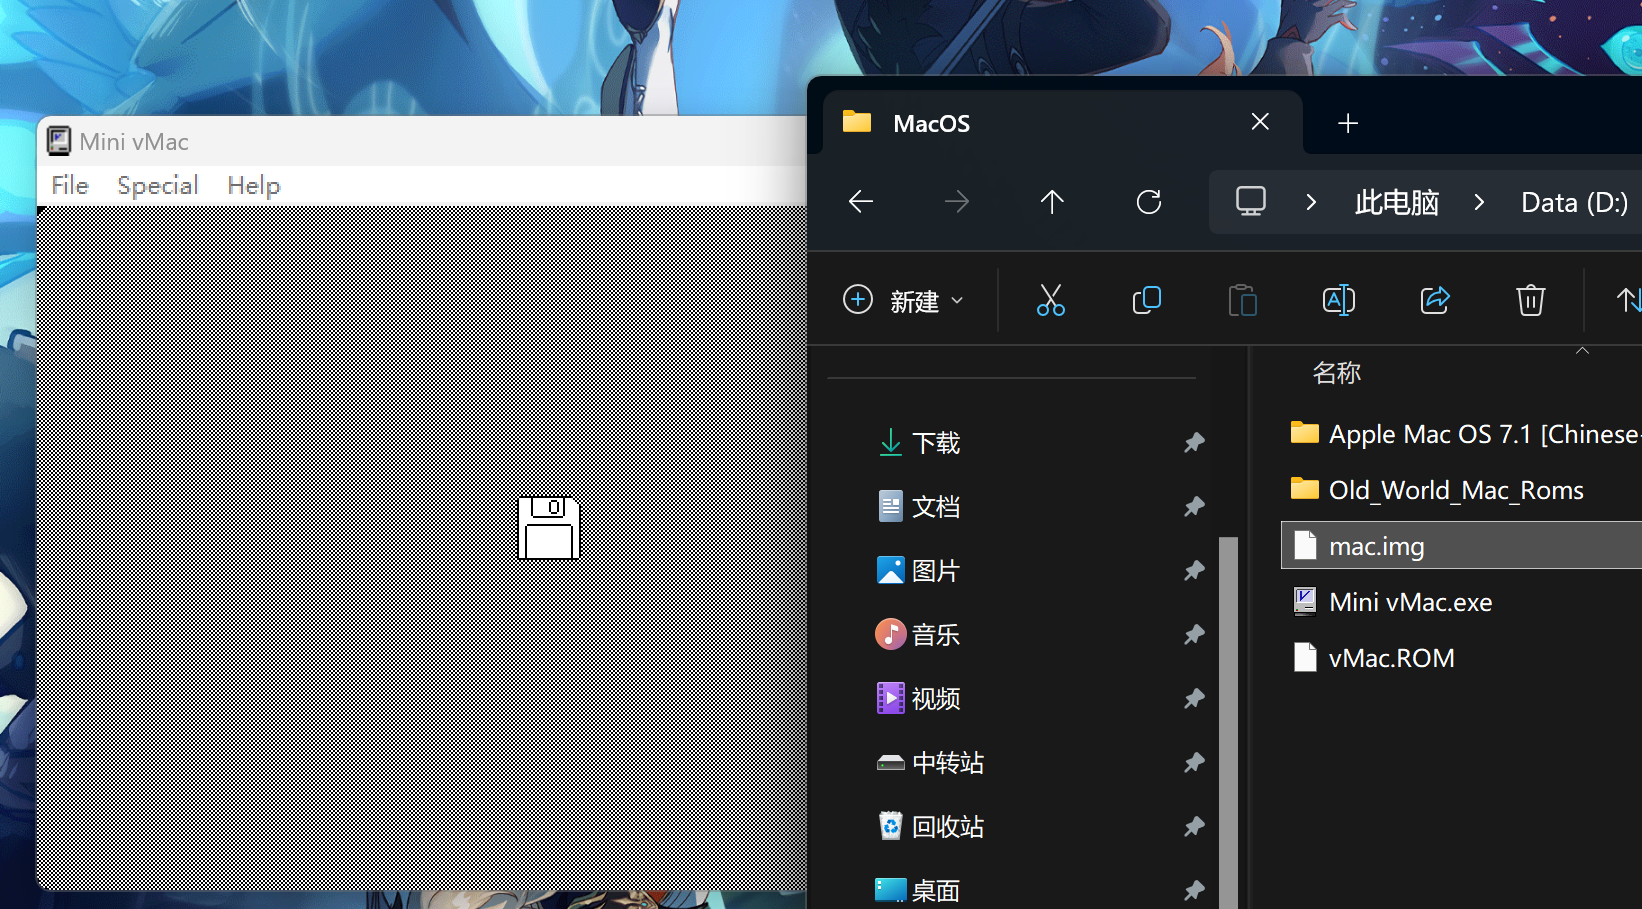Open the 新建 (New) dropdown

click(904, 300)
